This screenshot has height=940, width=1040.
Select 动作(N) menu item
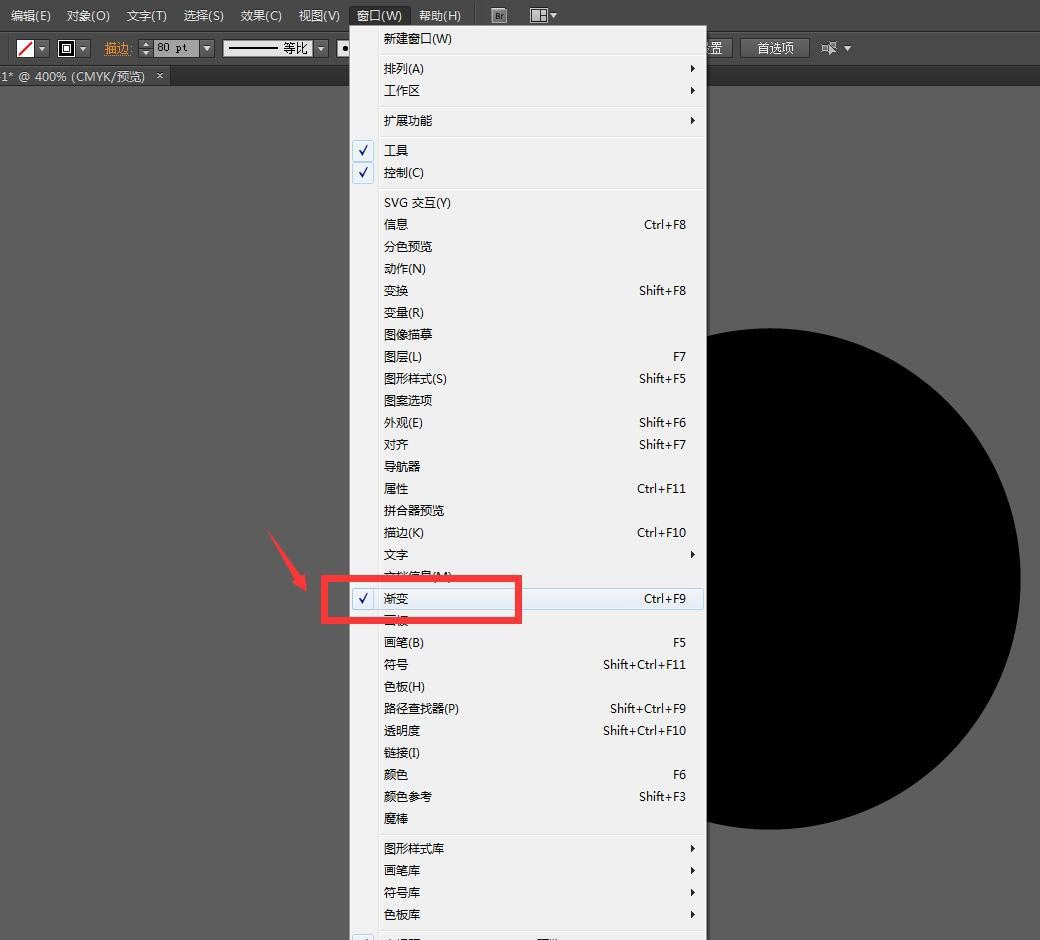527,269
